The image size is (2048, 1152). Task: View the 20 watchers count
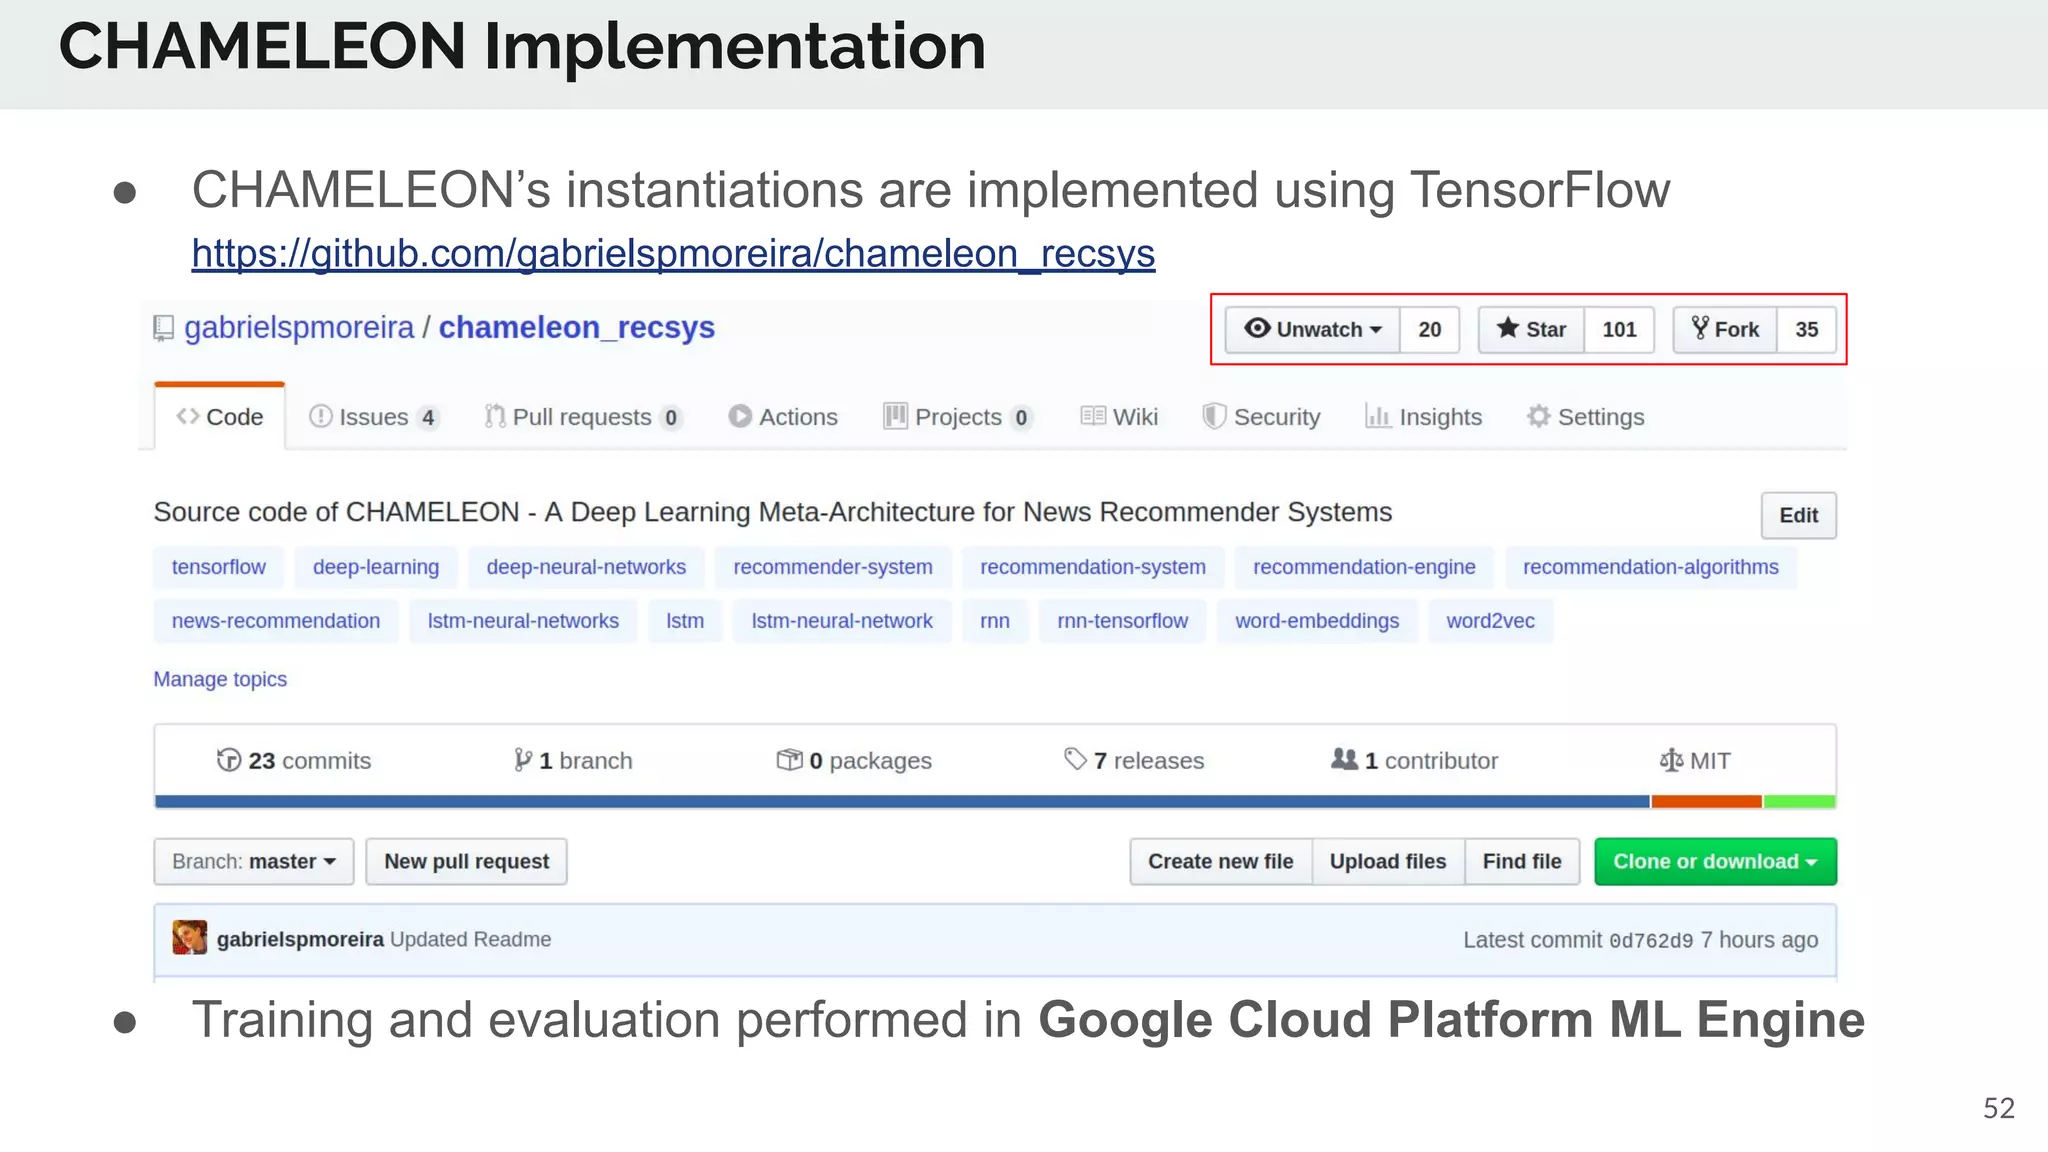point(1430,329)
